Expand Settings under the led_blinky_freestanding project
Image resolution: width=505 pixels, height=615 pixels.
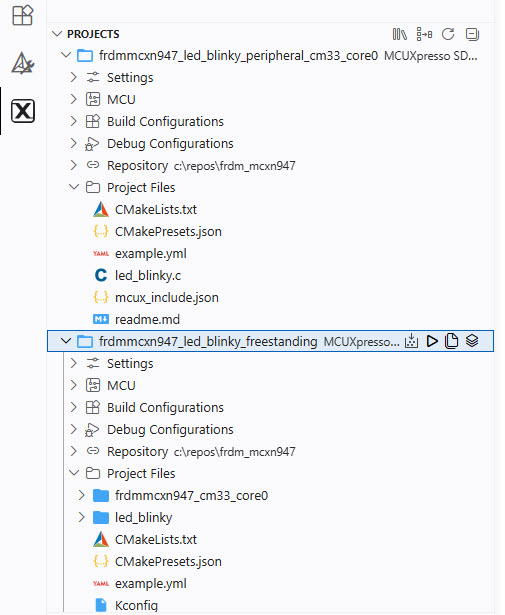(x=73, y=363)
